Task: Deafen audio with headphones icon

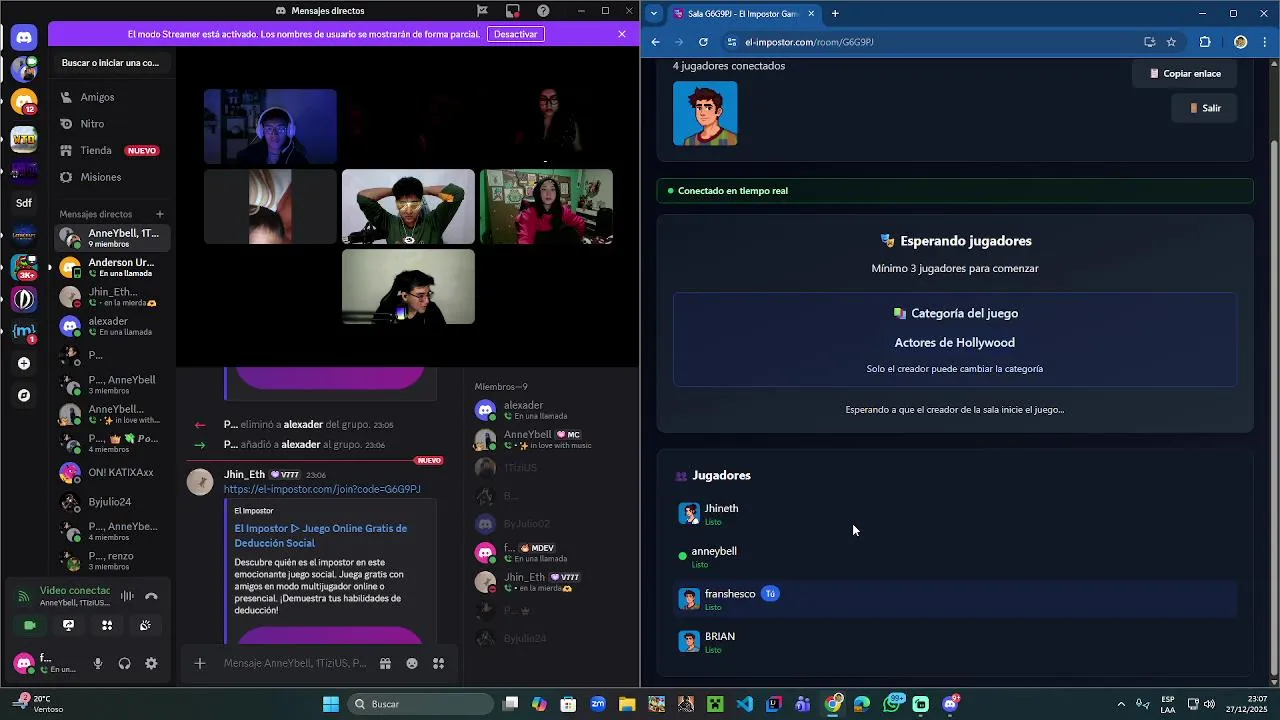Action: [124, 663]
